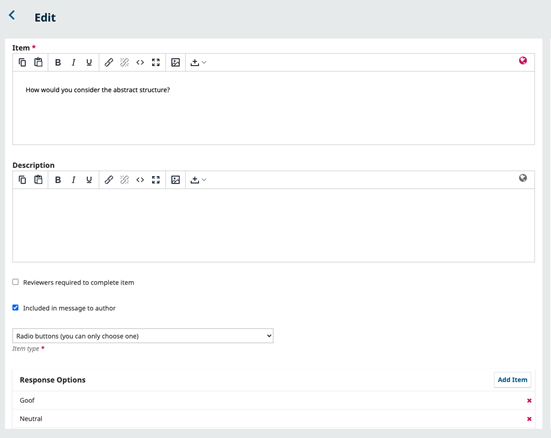Click the Add Item button

(512, 380)
